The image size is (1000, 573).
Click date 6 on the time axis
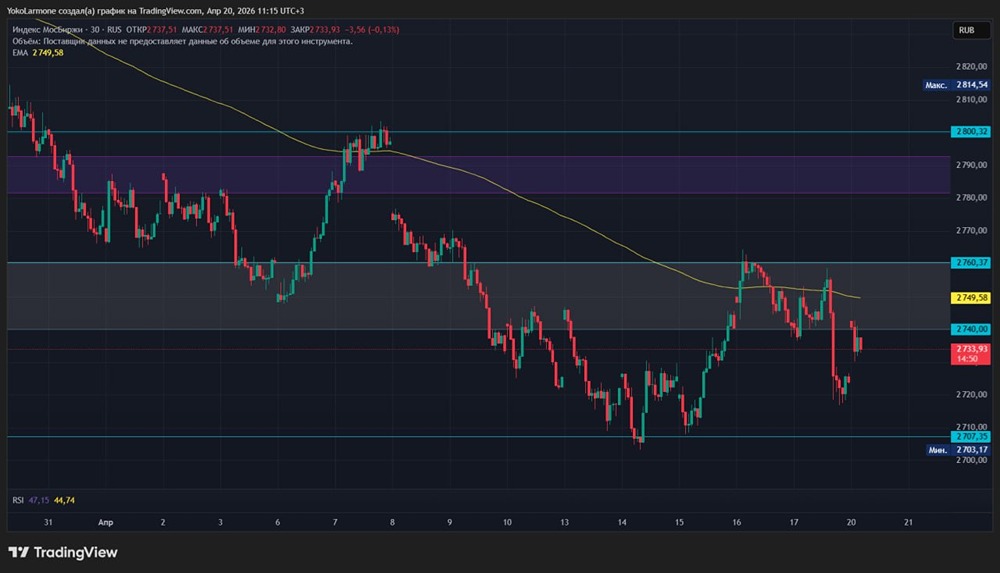tap(277, 522)
